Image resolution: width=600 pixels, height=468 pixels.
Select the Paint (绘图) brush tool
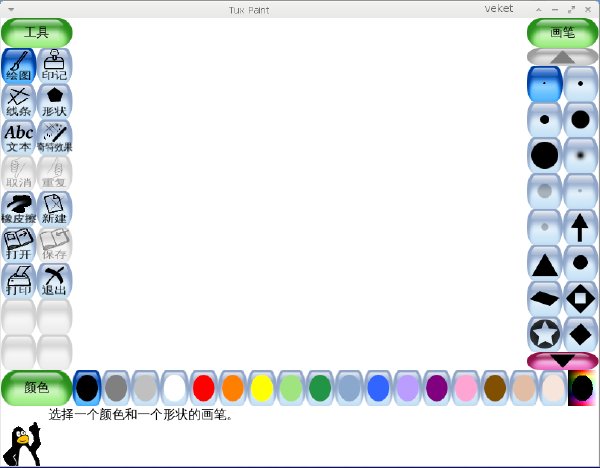click(x=18, y=66)
